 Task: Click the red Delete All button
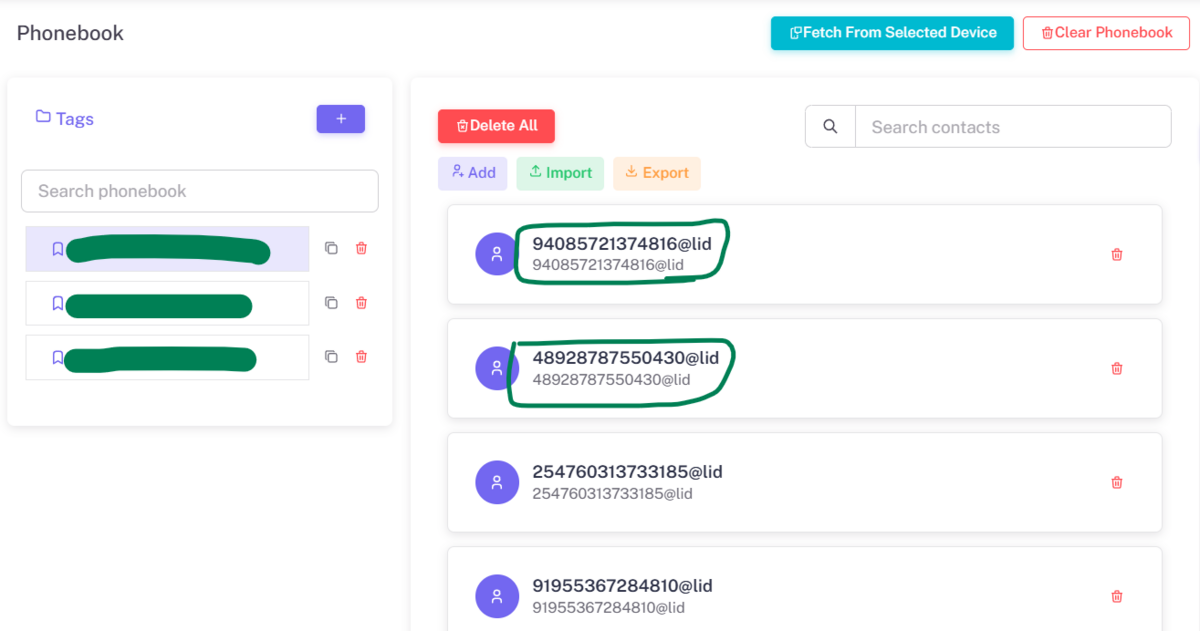pos(496,126)
